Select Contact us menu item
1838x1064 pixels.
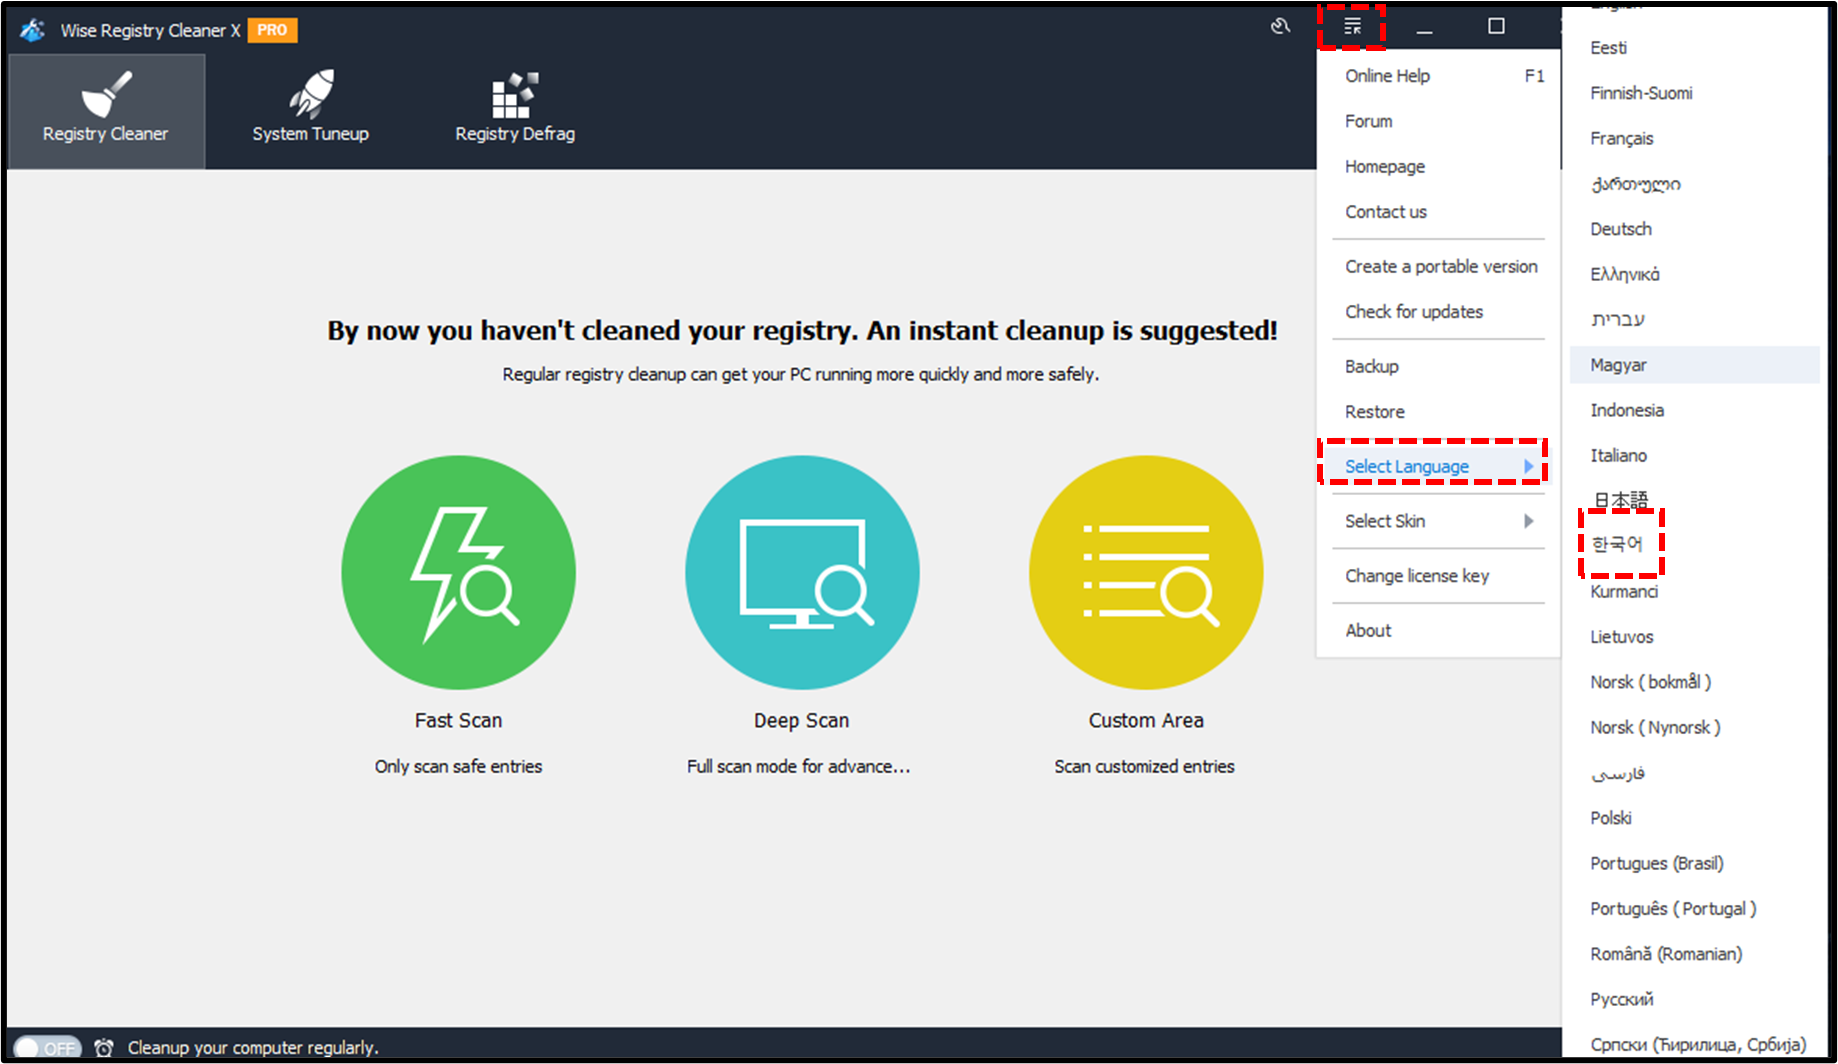[x=1438, y=212]
